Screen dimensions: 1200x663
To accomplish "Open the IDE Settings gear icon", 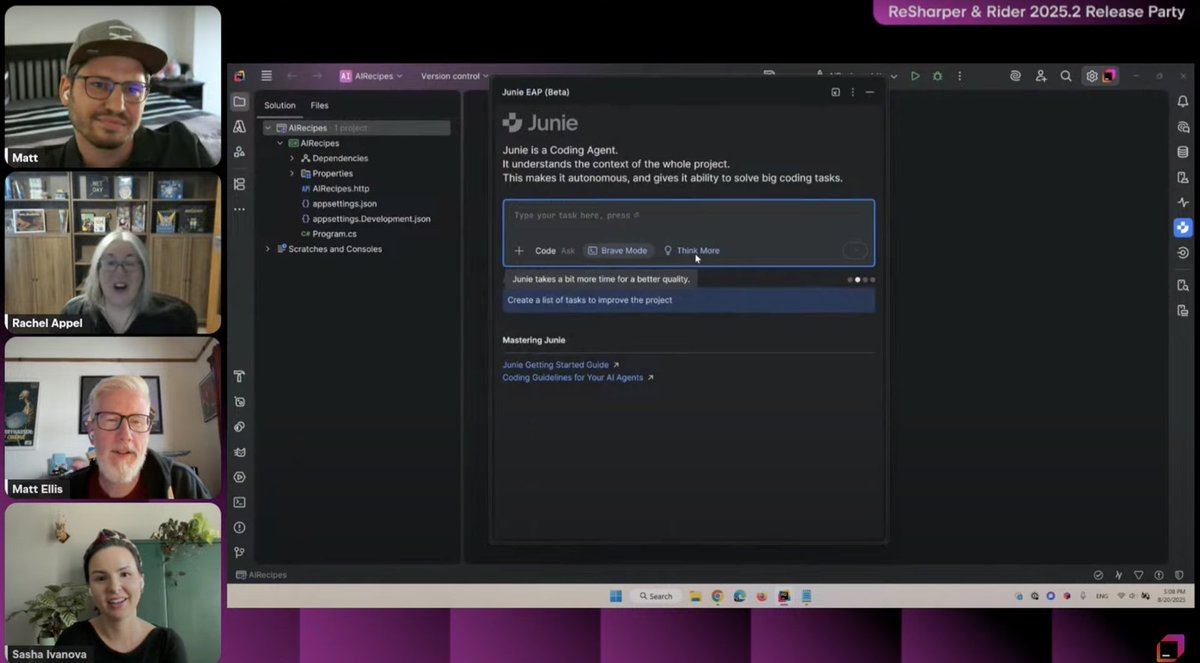I will coord(1091,76).
